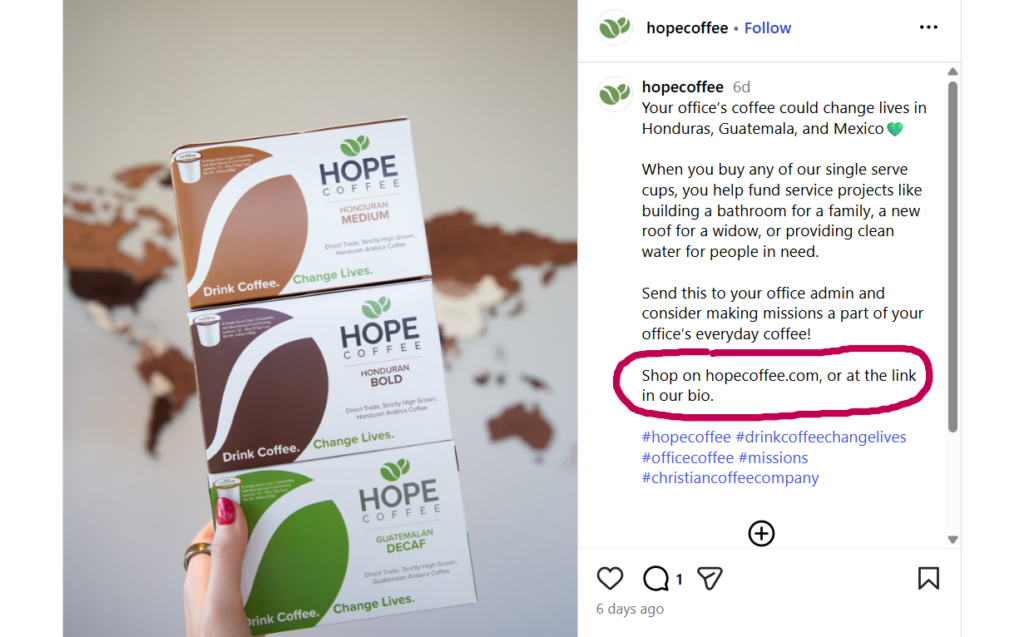The image size is (1024, 637).
Task: Click hopecoffee profile picture in header
Action: 615,27
